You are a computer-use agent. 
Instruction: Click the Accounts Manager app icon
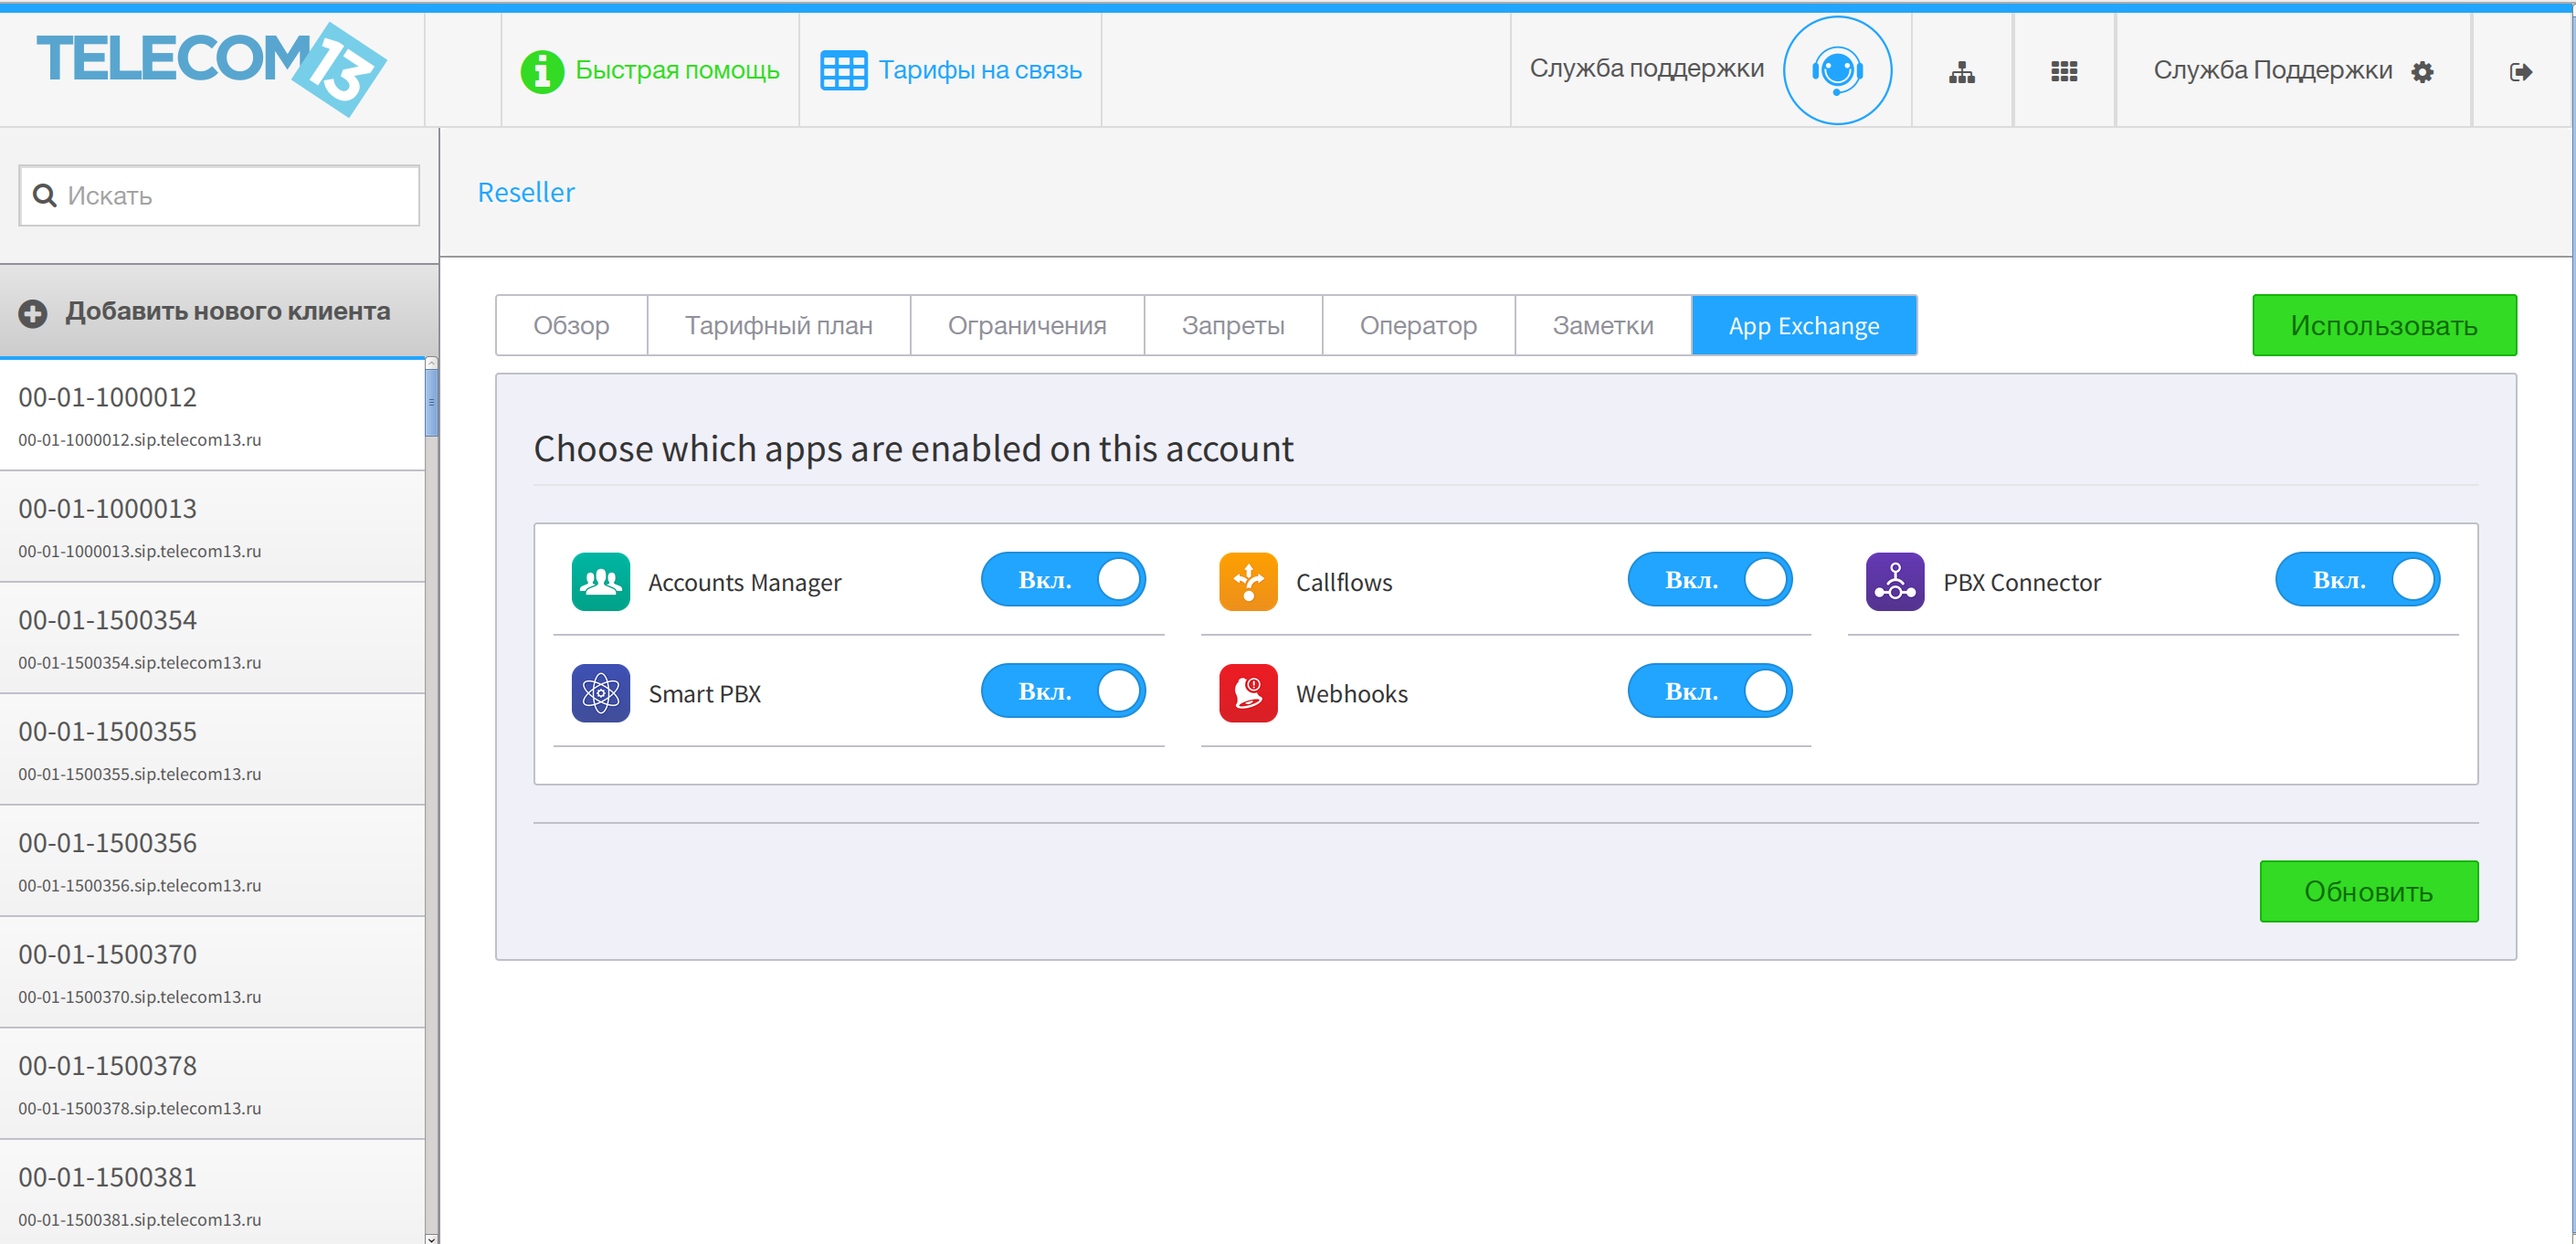[x=601, y=582]
